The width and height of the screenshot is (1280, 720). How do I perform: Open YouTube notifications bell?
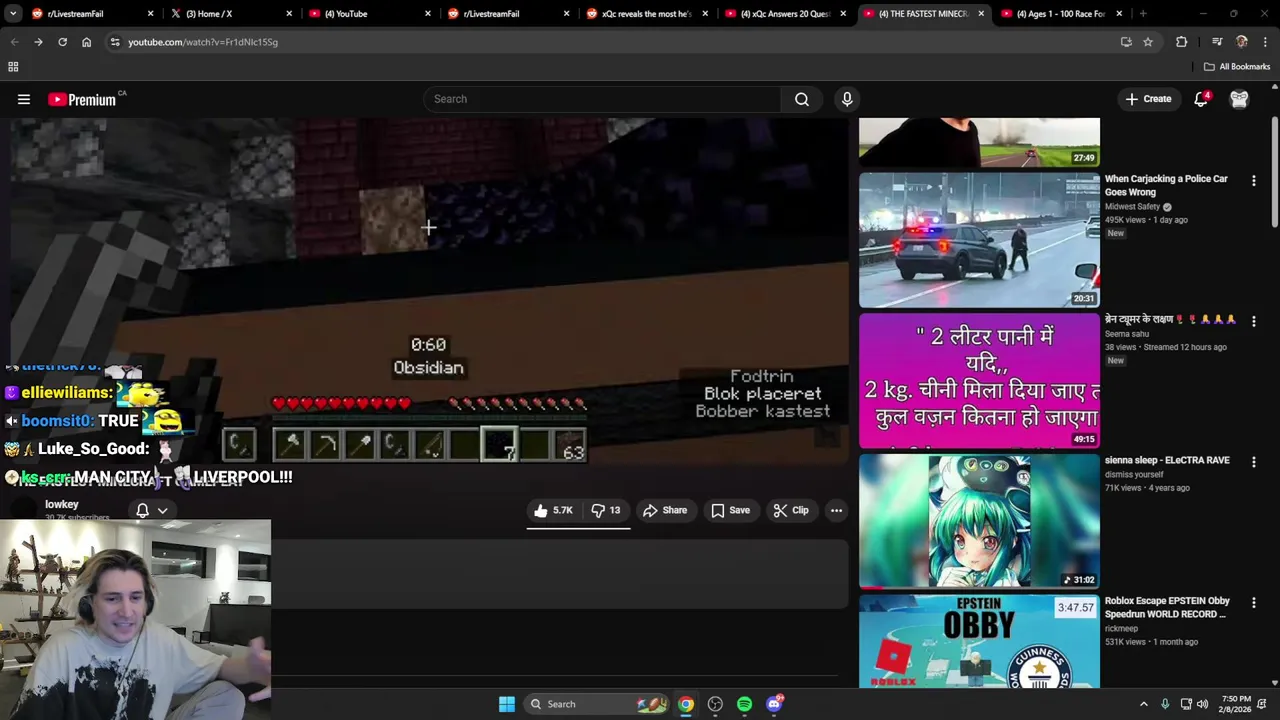pyautogui.click(x=1201, y=99)
